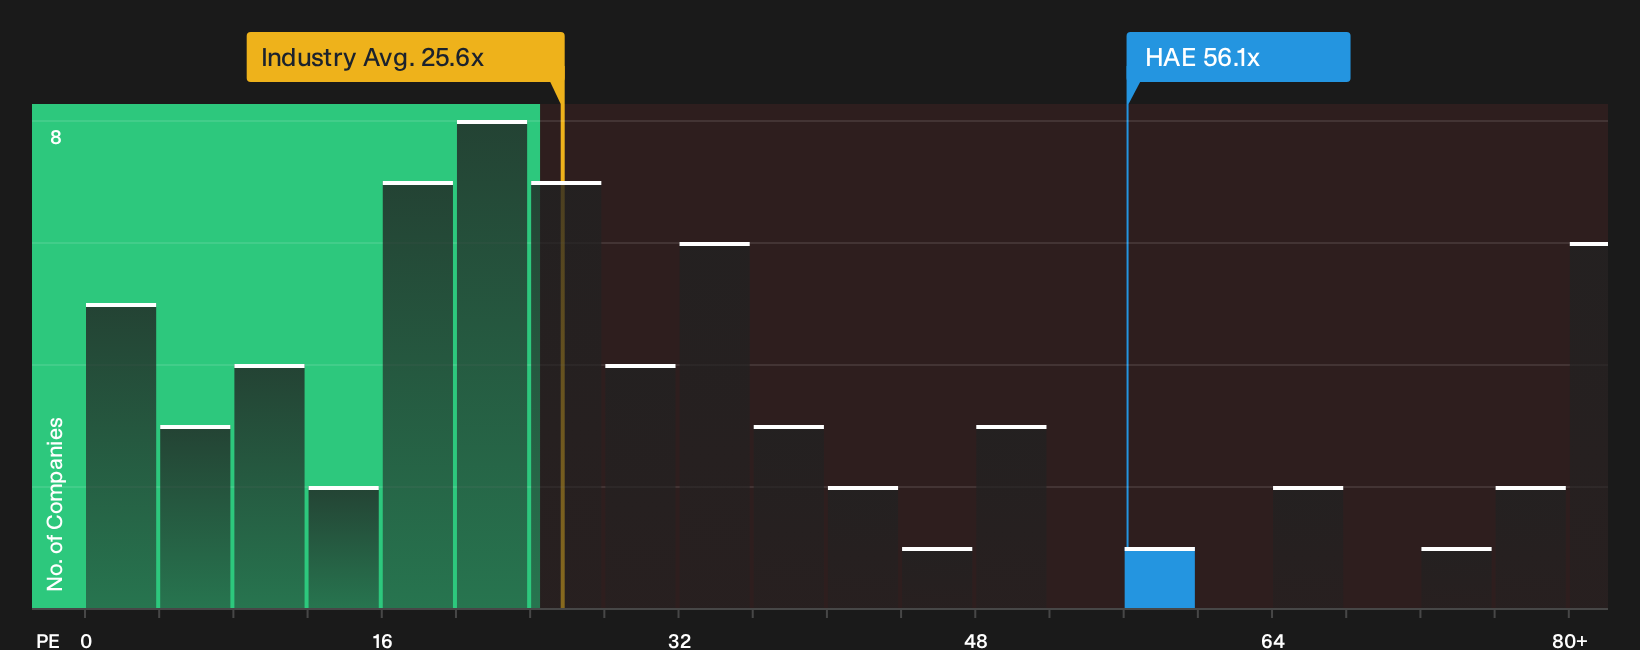Image resolution: width=1640 pixels, height=650 pixels.
Task: Click the '64' x-axis tick label
Action: [x=1273, y=641]
